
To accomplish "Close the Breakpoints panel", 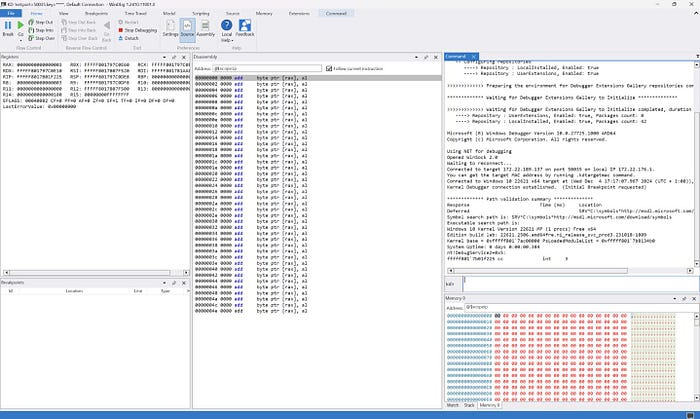I will (184, 283).
